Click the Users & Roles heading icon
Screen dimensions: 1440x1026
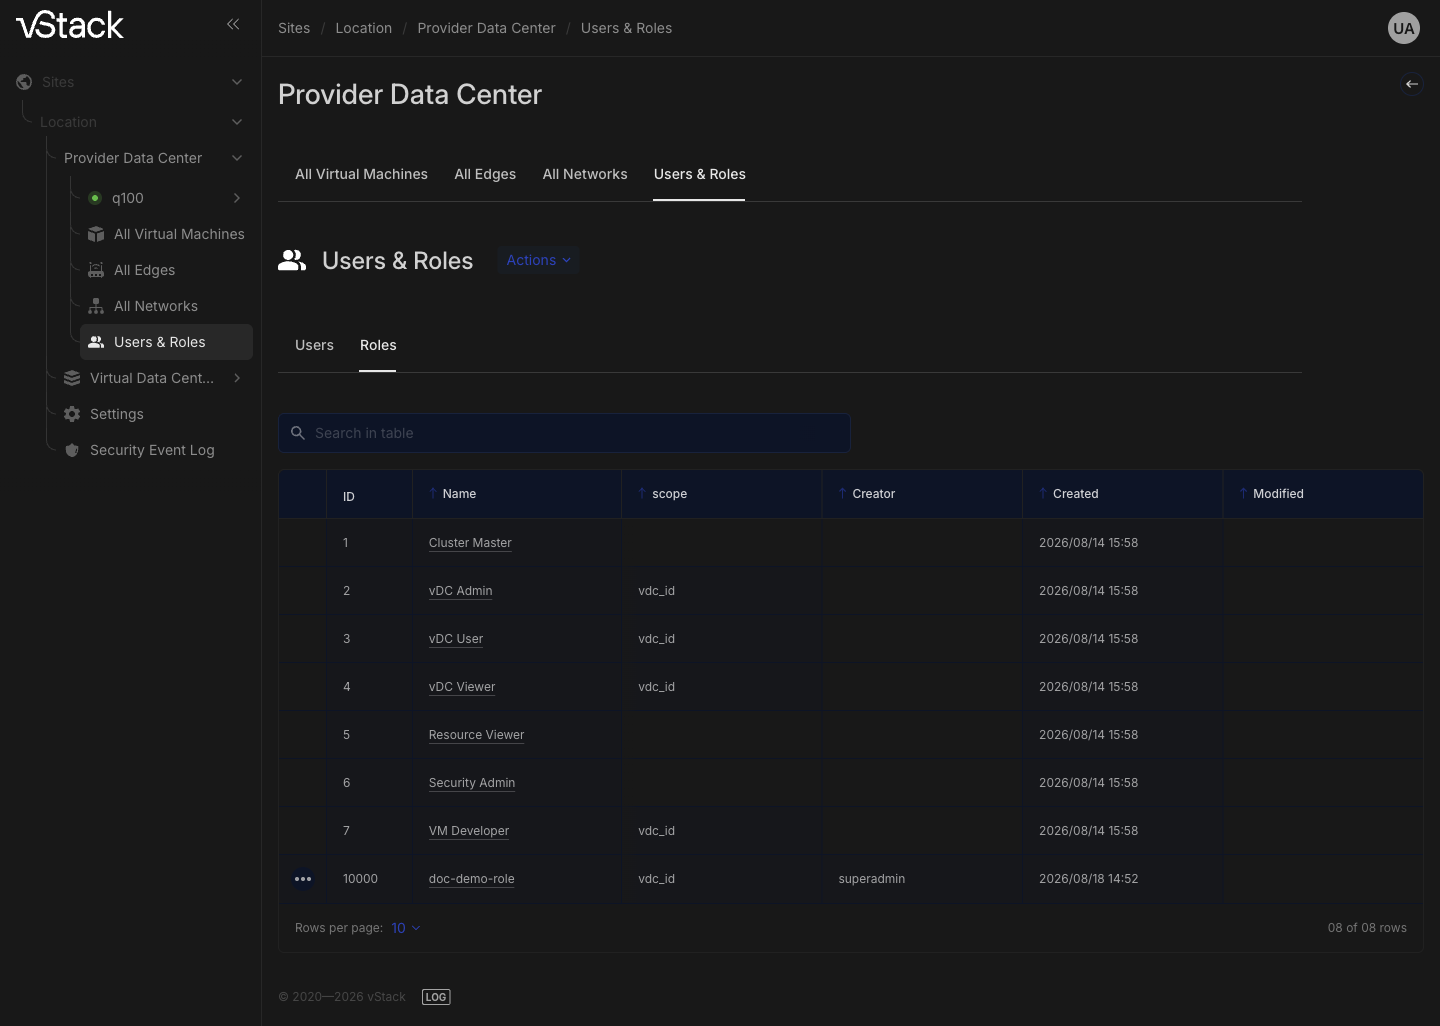[292, 261]
